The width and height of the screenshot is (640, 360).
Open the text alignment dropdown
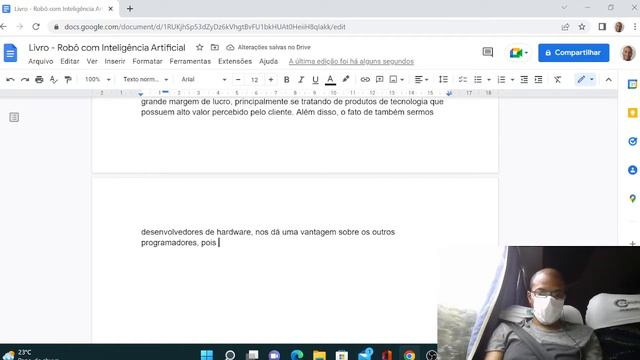point(421,80)
